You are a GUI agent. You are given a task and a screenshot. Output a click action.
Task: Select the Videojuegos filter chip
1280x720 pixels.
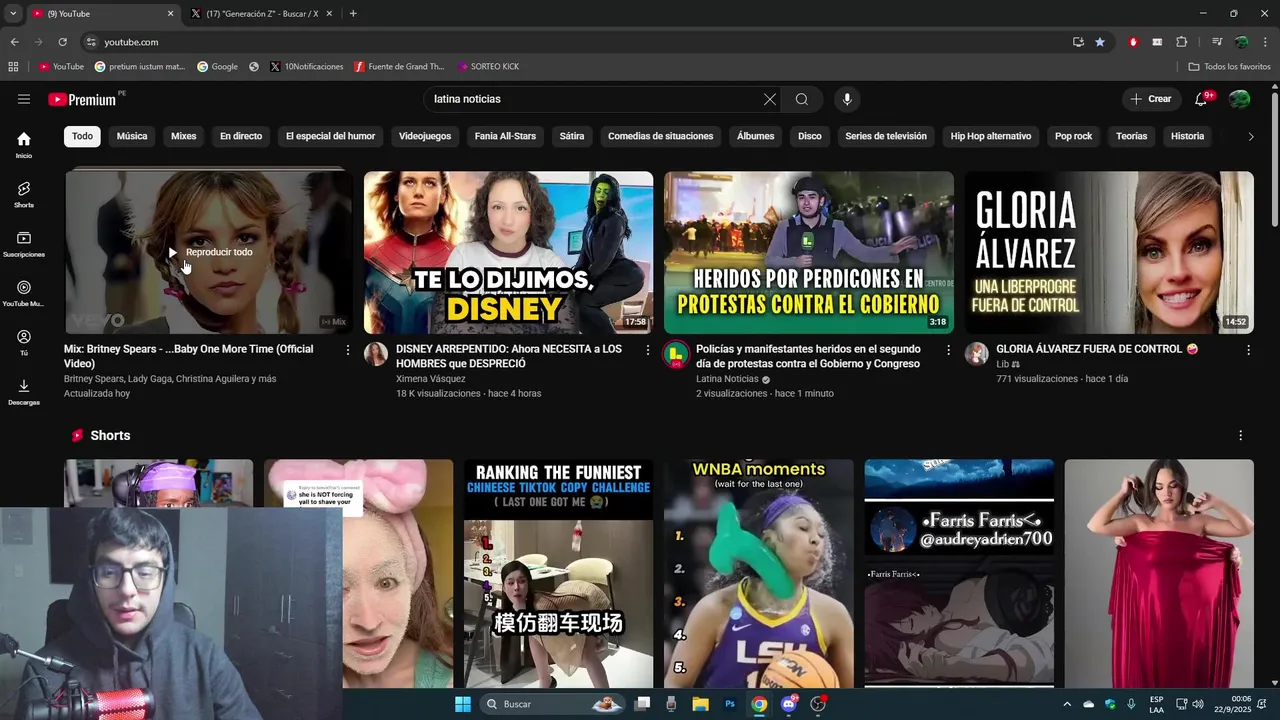tap(425, 136)
